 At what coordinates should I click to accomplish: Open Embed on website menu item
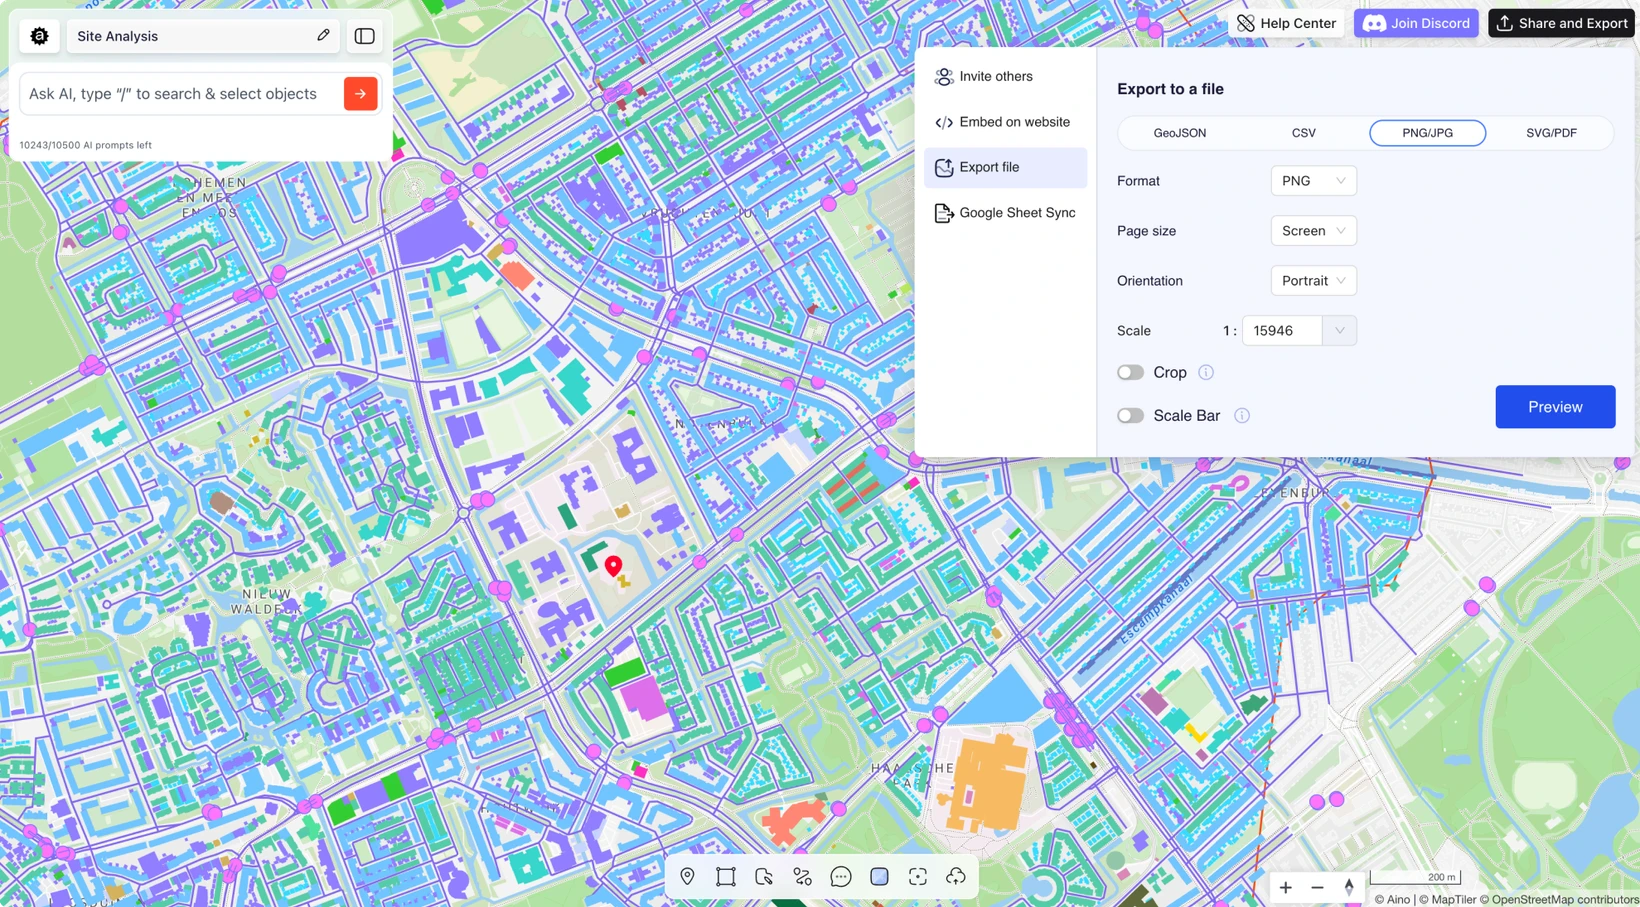(x=1005, y=122)
